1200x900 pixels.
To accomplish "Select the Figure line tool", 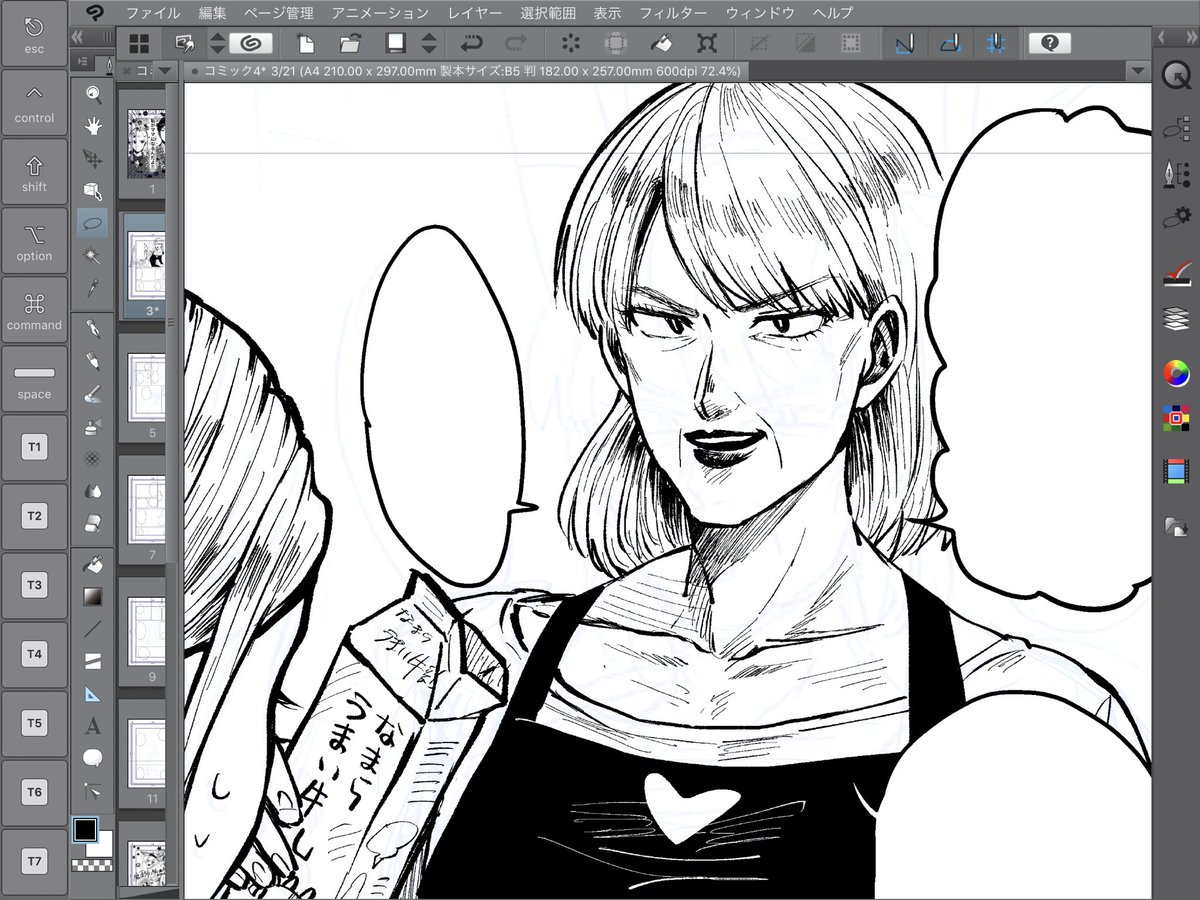I will (93, 628).
